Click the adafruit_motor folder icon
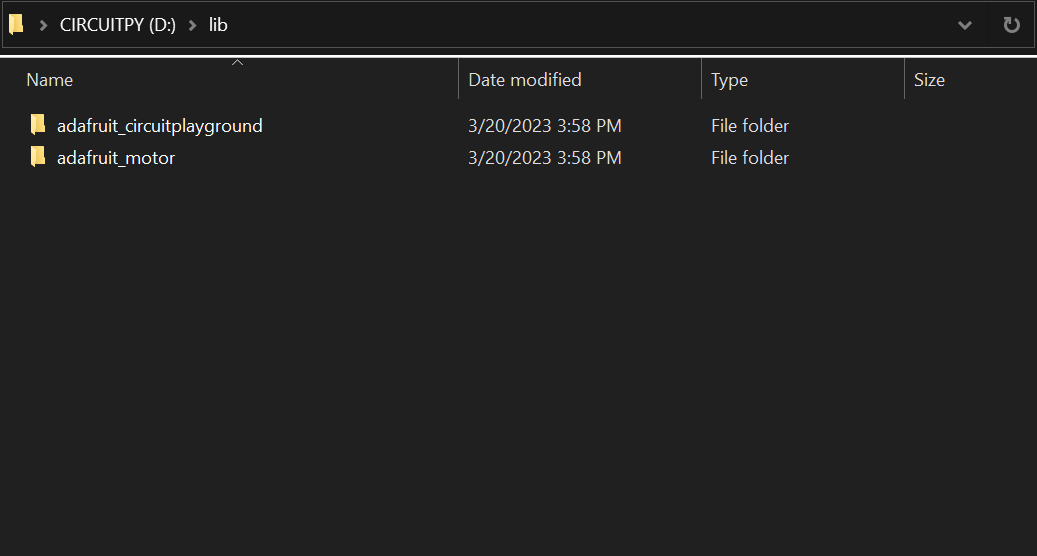This screenshot has height=556, width=1037. (38, 157)
